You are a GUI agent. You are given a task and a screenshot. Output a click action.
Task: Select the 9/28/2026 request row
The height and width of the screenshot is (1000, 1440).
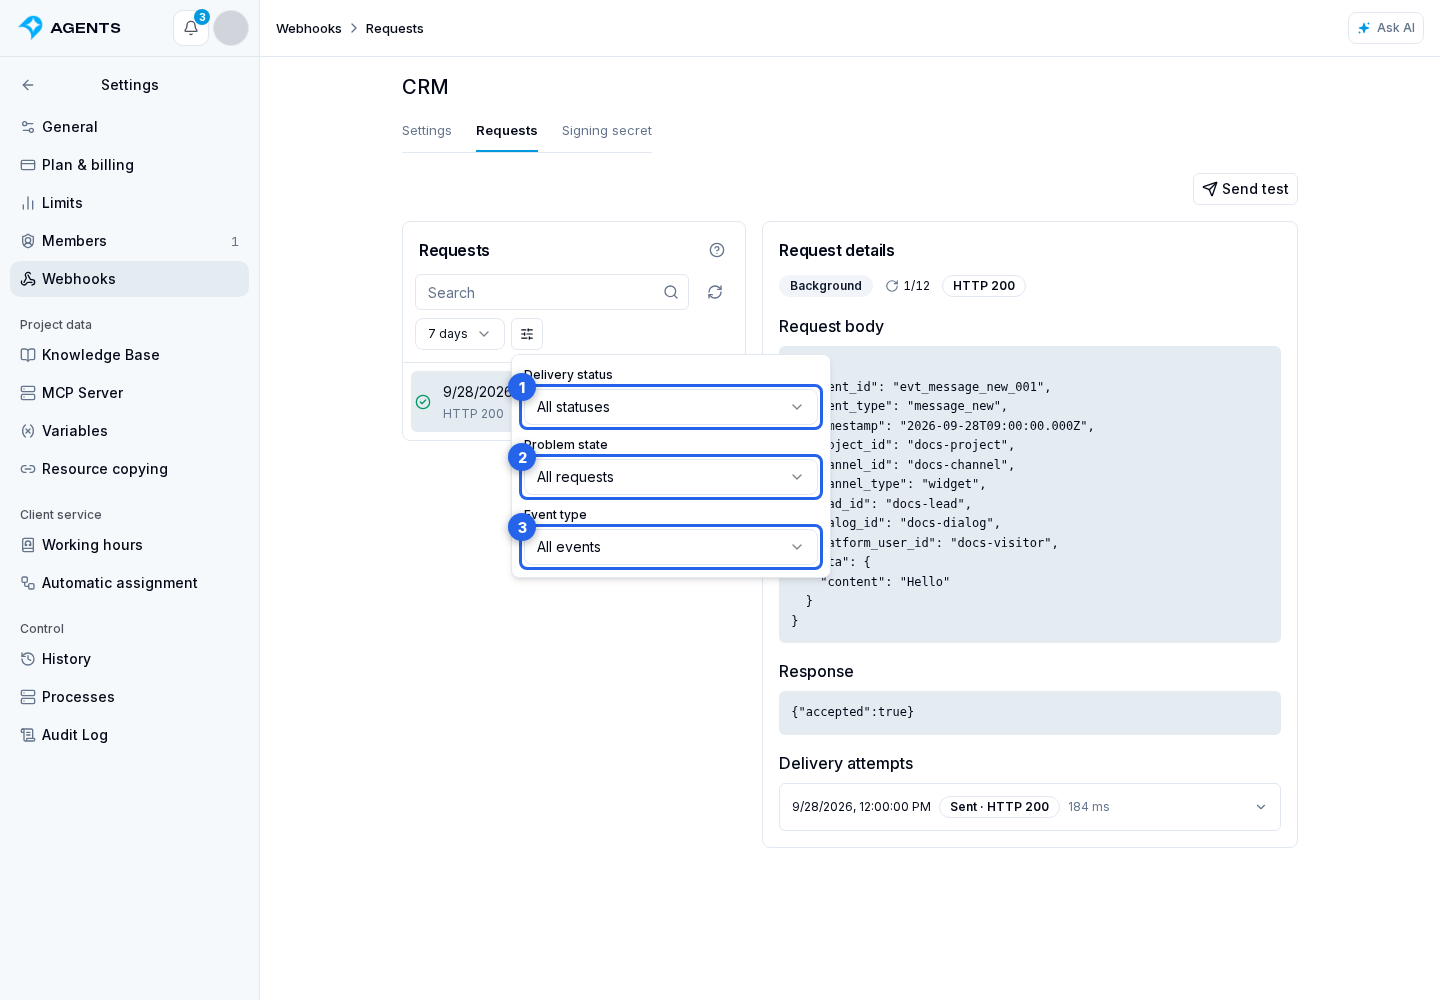pos(461,402)
